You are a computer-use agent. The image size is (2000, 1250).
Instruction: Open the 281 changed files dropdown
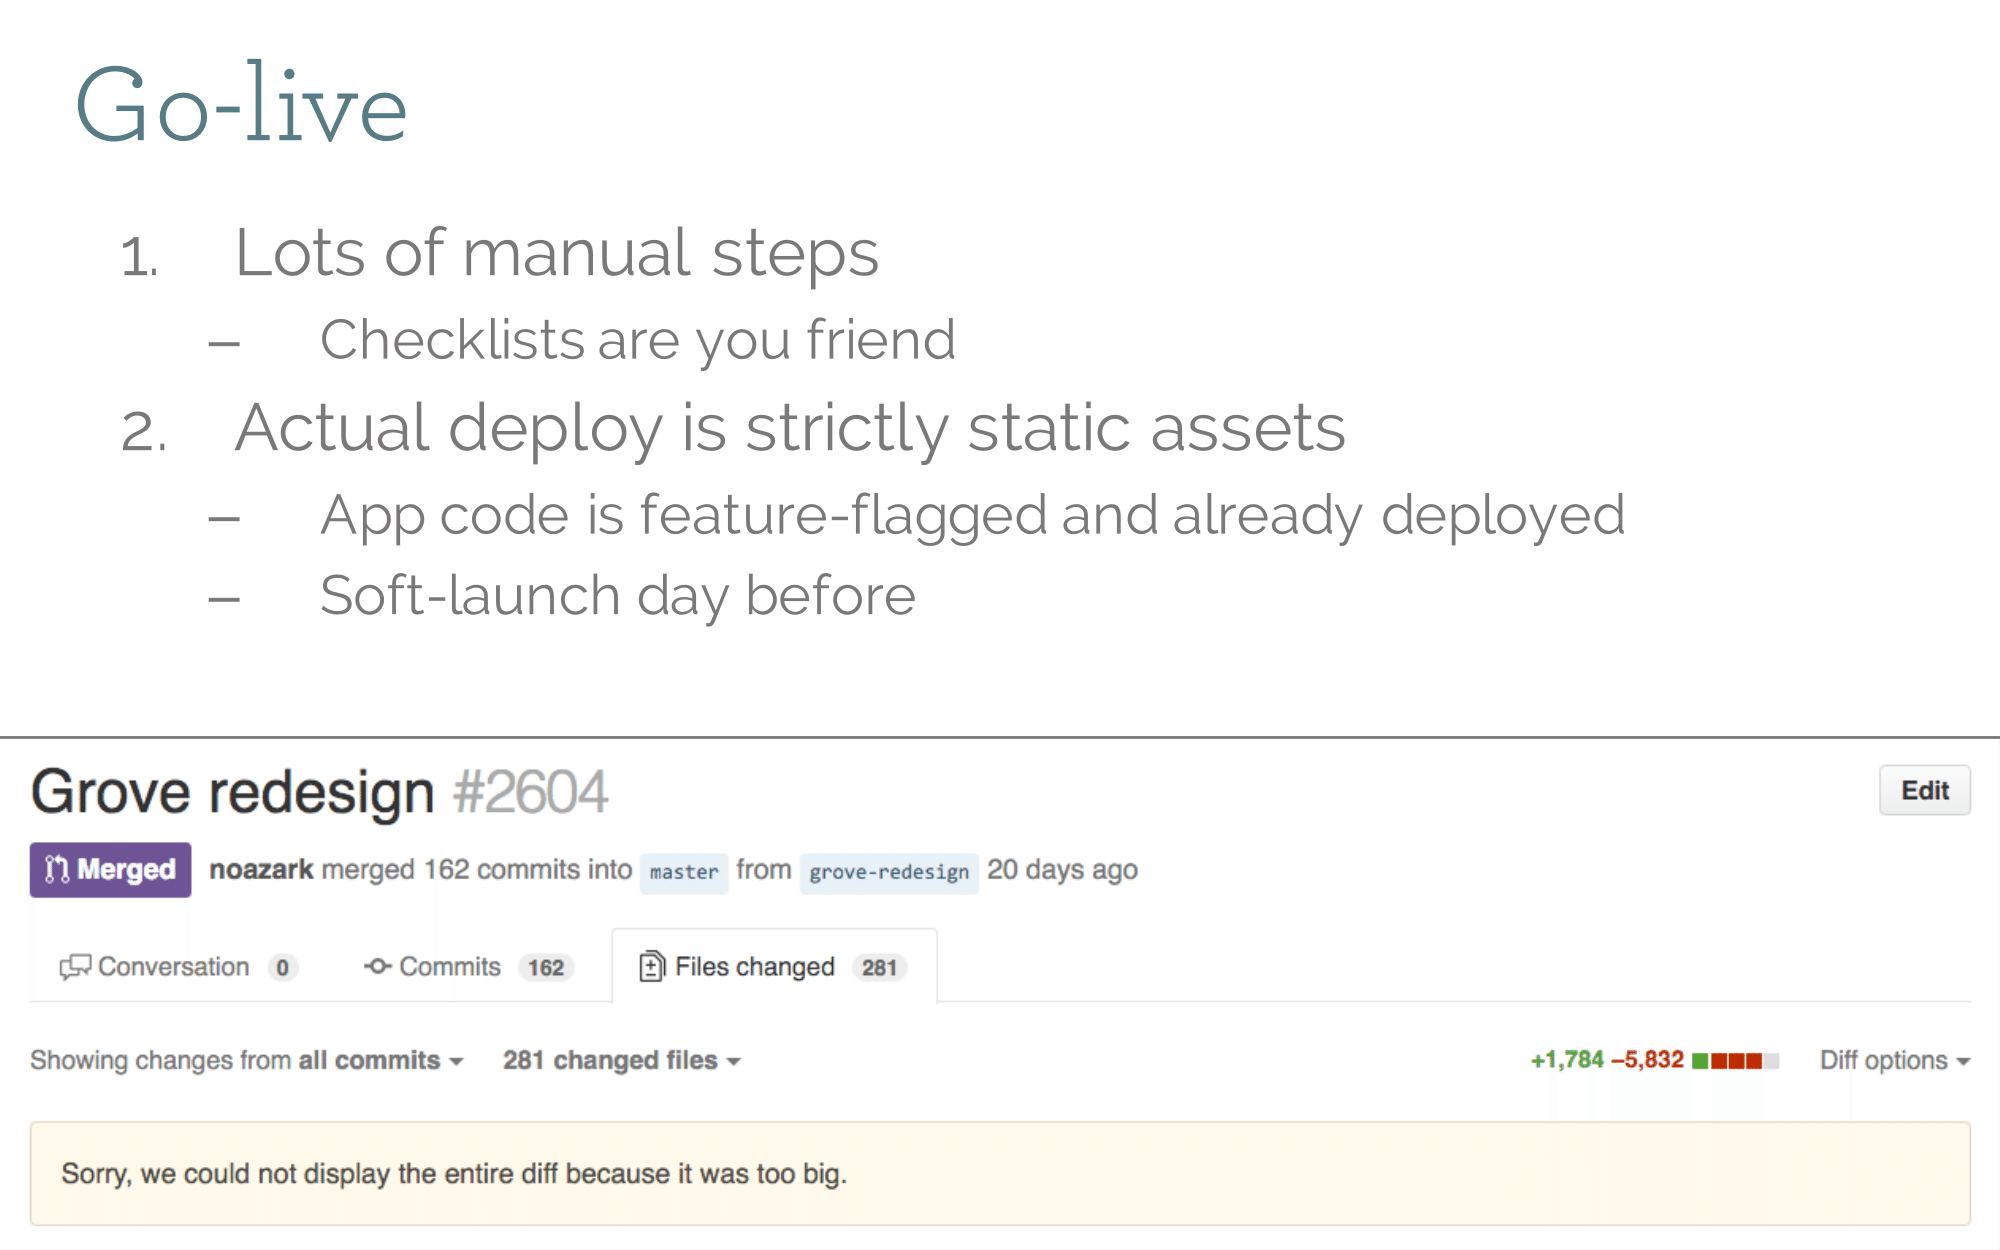pyautogui.click(x=621, y=1060)
